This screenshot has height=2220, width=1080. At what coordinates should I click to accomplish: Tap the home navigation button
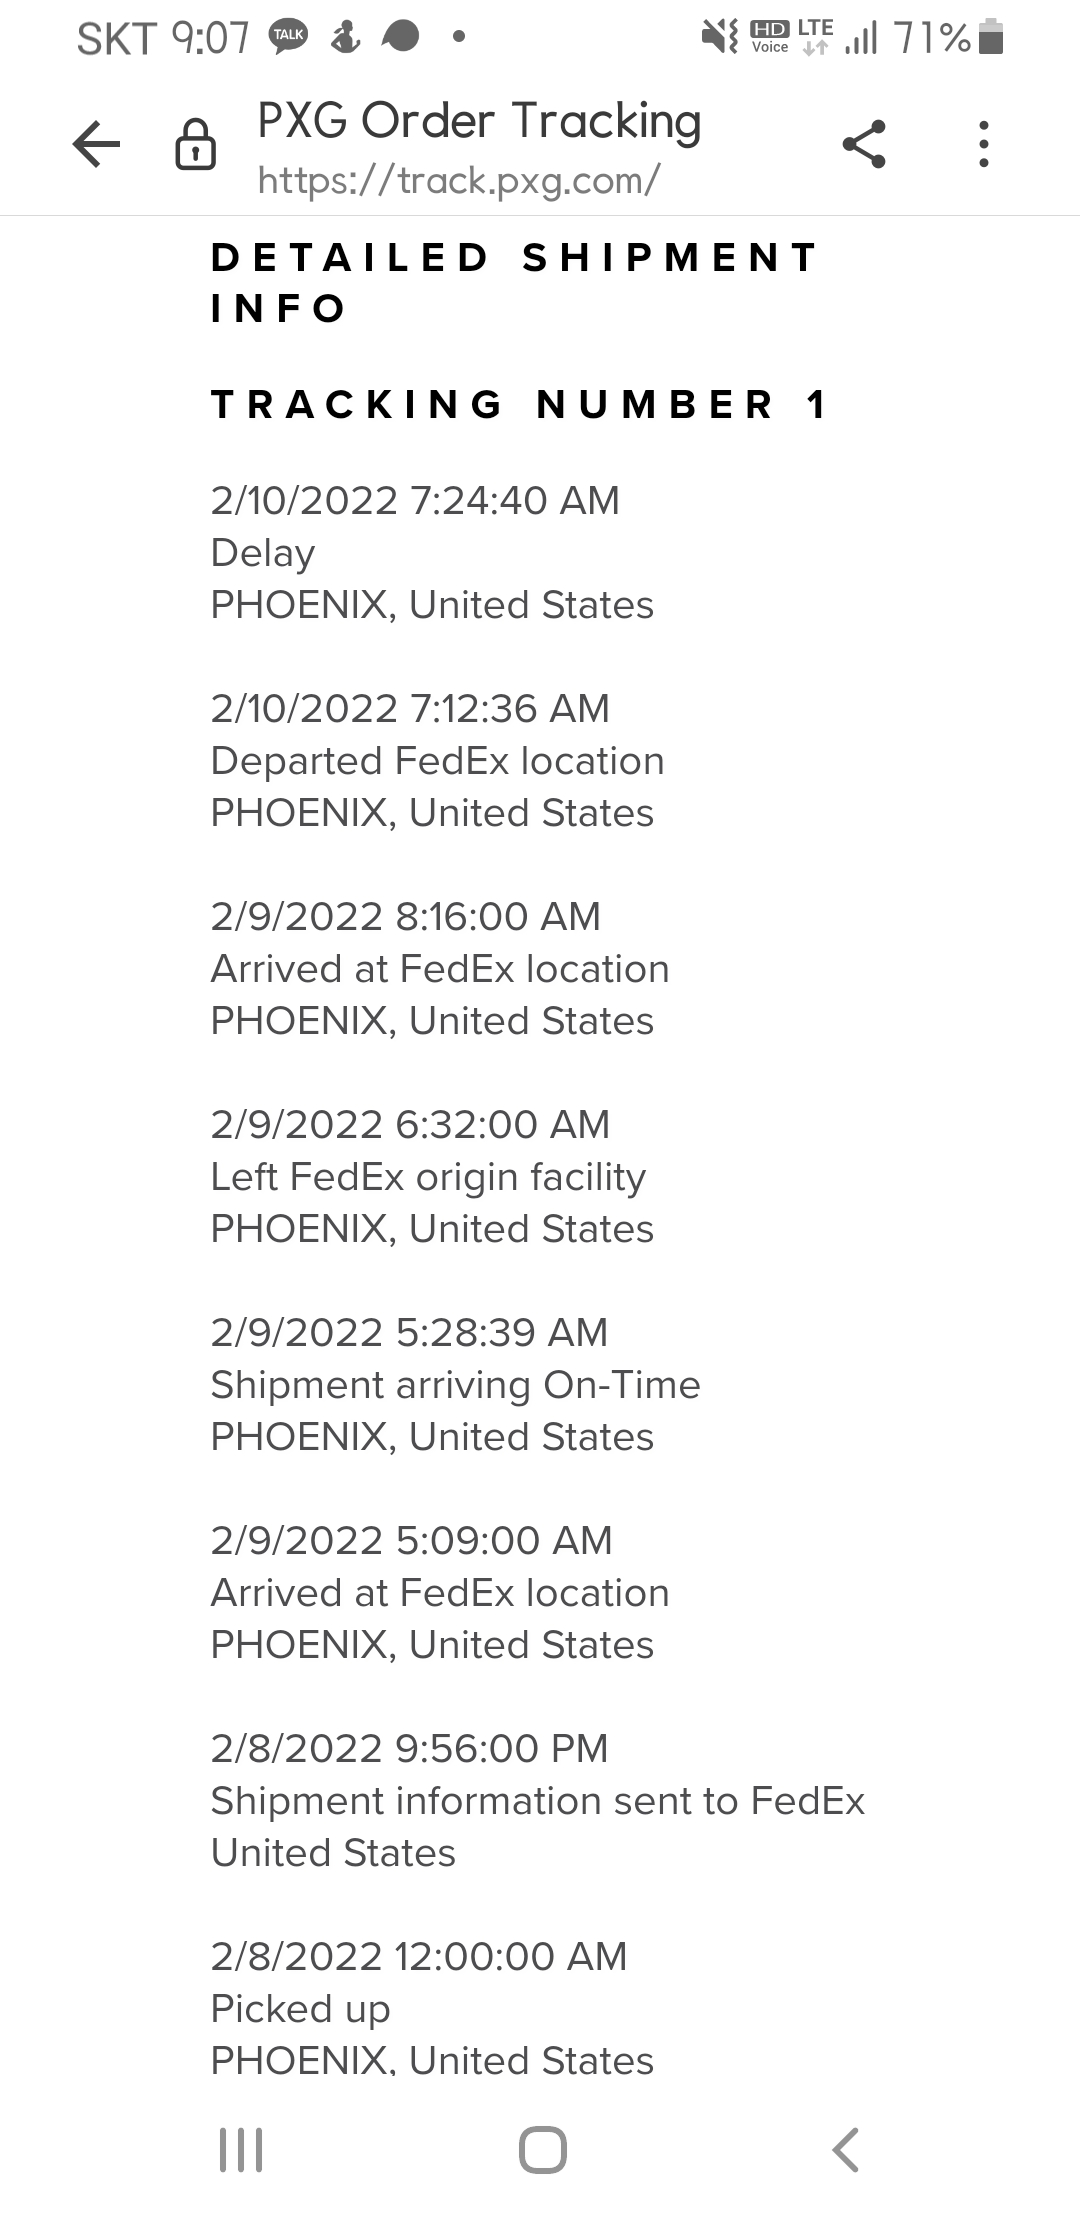542,2148
